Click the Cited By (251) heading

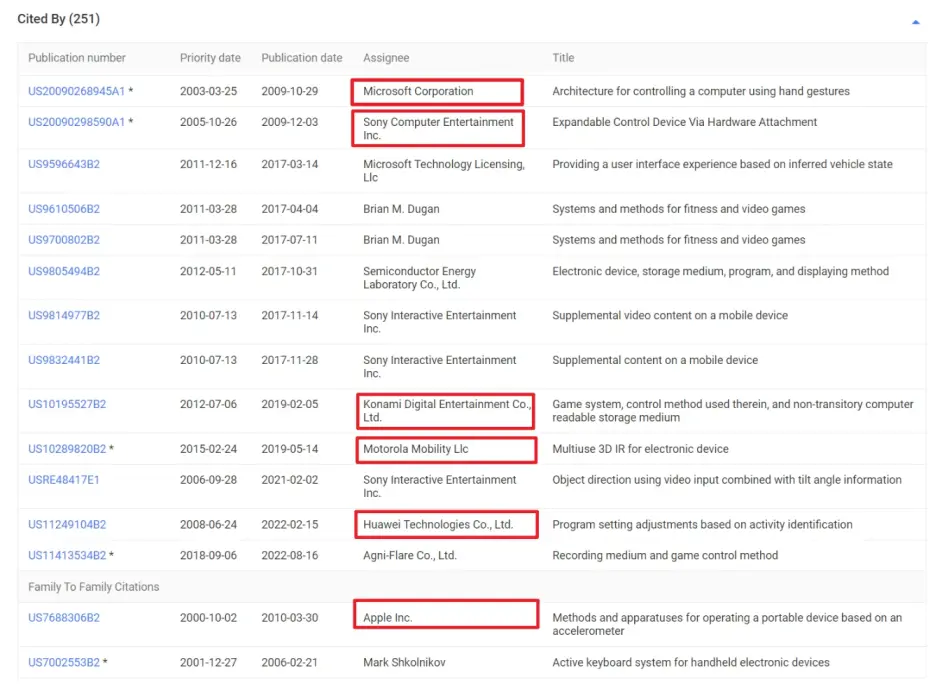[x=58, y=19]
